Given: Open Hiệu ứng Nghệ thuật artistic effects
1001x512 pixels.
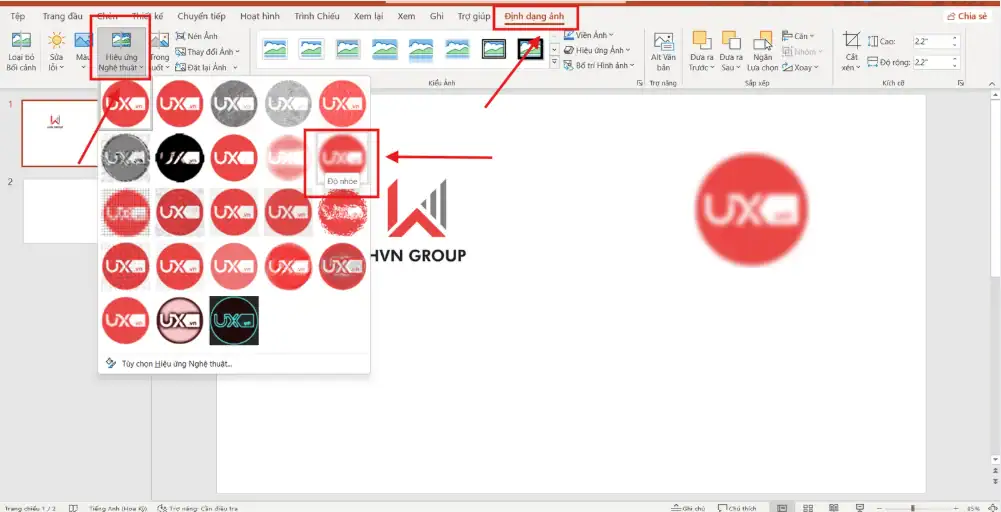Looking at the screenshot, I should tap(121, 52).
